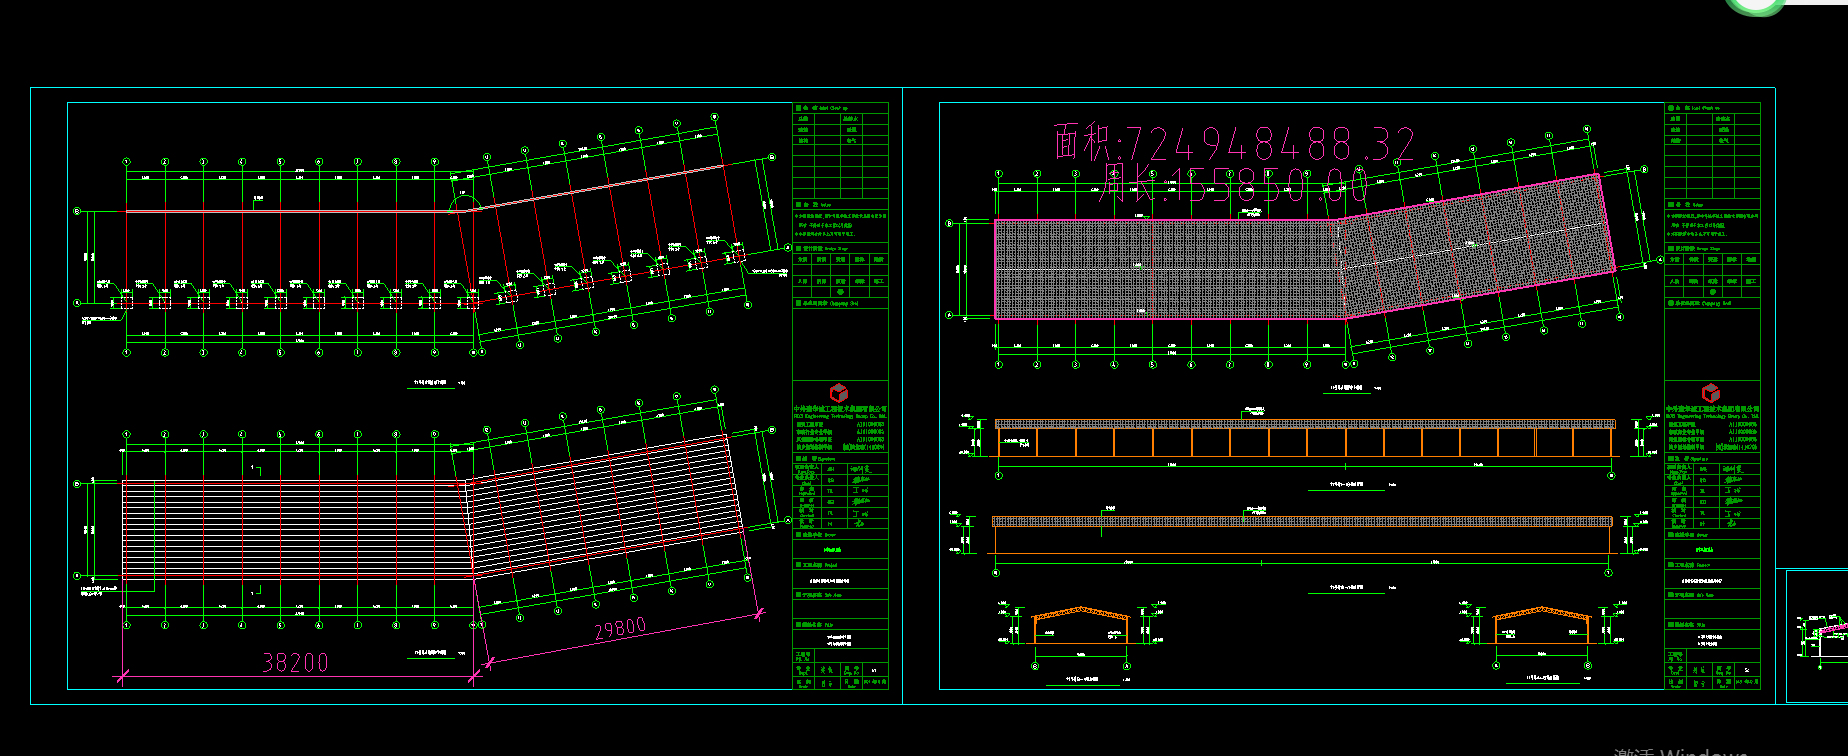Select the 29800 dimension text
Image resolution: width=1848 pixels, height=756 pixels.
(x=620, y=629)
